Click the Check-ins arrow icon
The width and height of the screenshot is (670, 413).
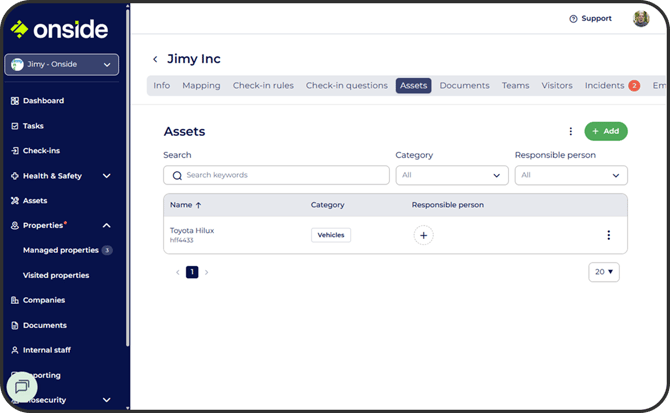tap(15, 151)
